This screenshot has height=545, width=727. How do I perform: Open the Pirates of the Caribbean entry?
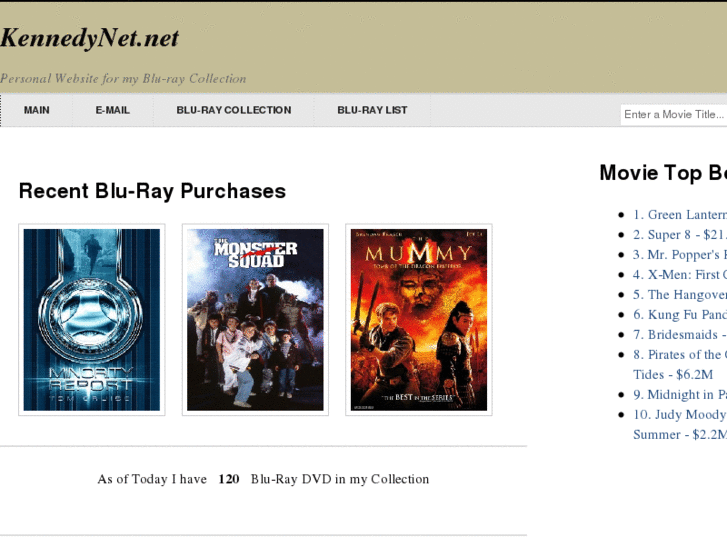[x=680, y=365]
